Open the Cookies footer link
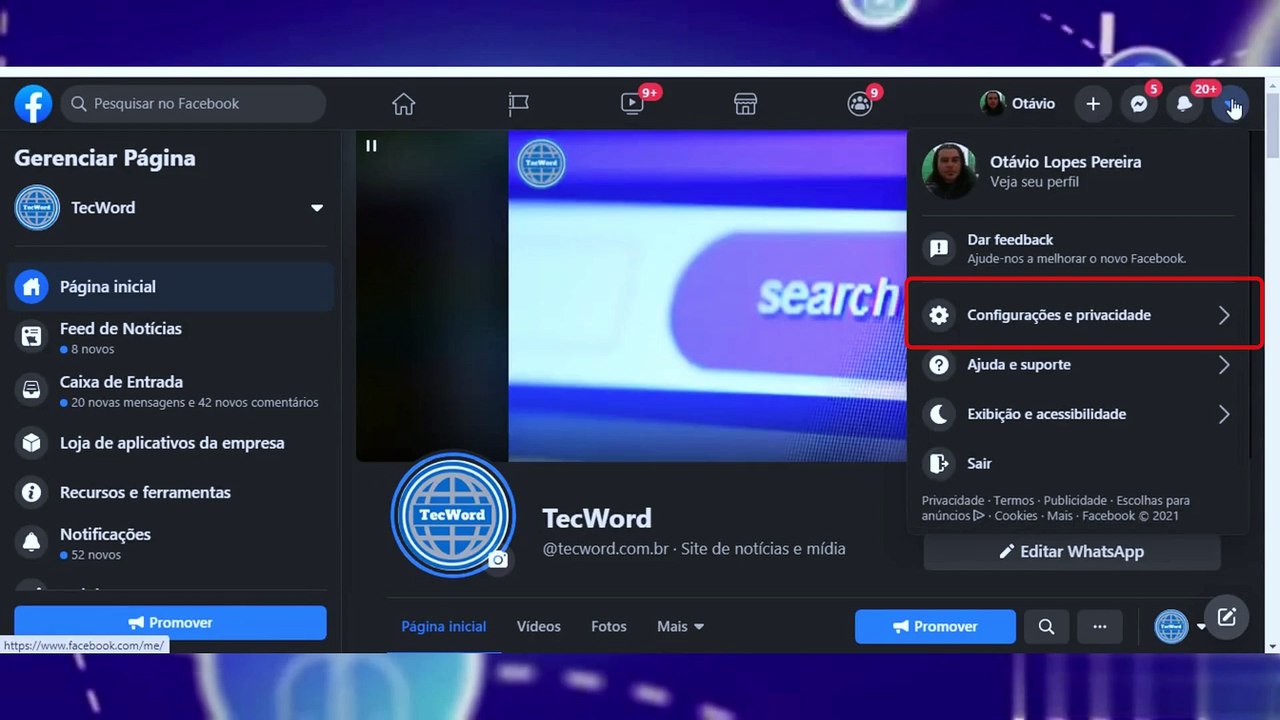The height and width of the screenshot is (720, 1280). tap(1016, 516)
